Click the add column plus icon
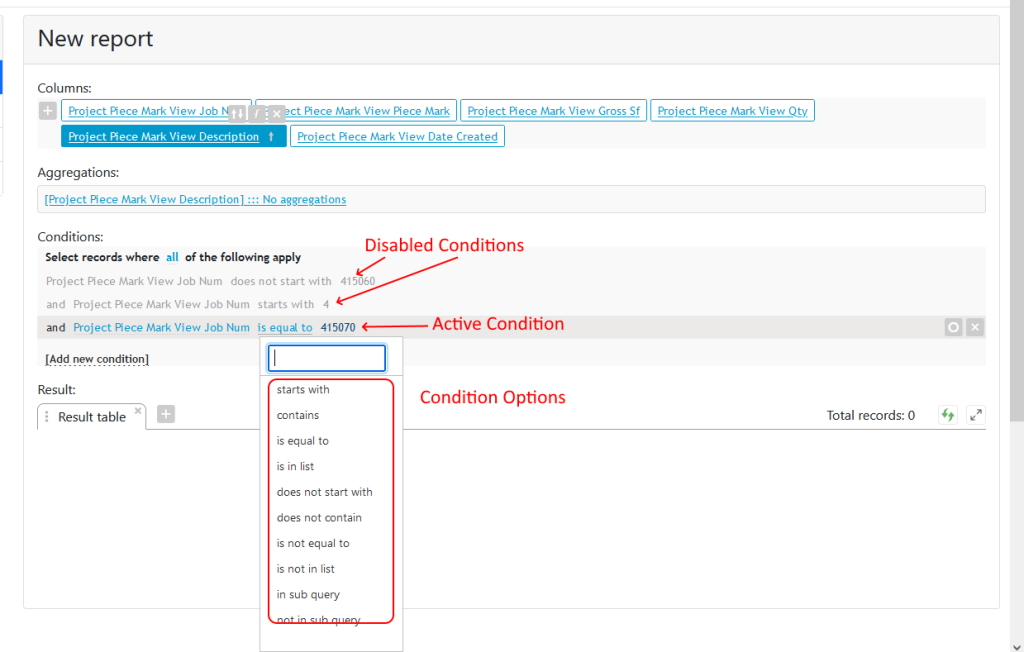The width and height of the screenshot is (1024, 652). coord(47,110)
